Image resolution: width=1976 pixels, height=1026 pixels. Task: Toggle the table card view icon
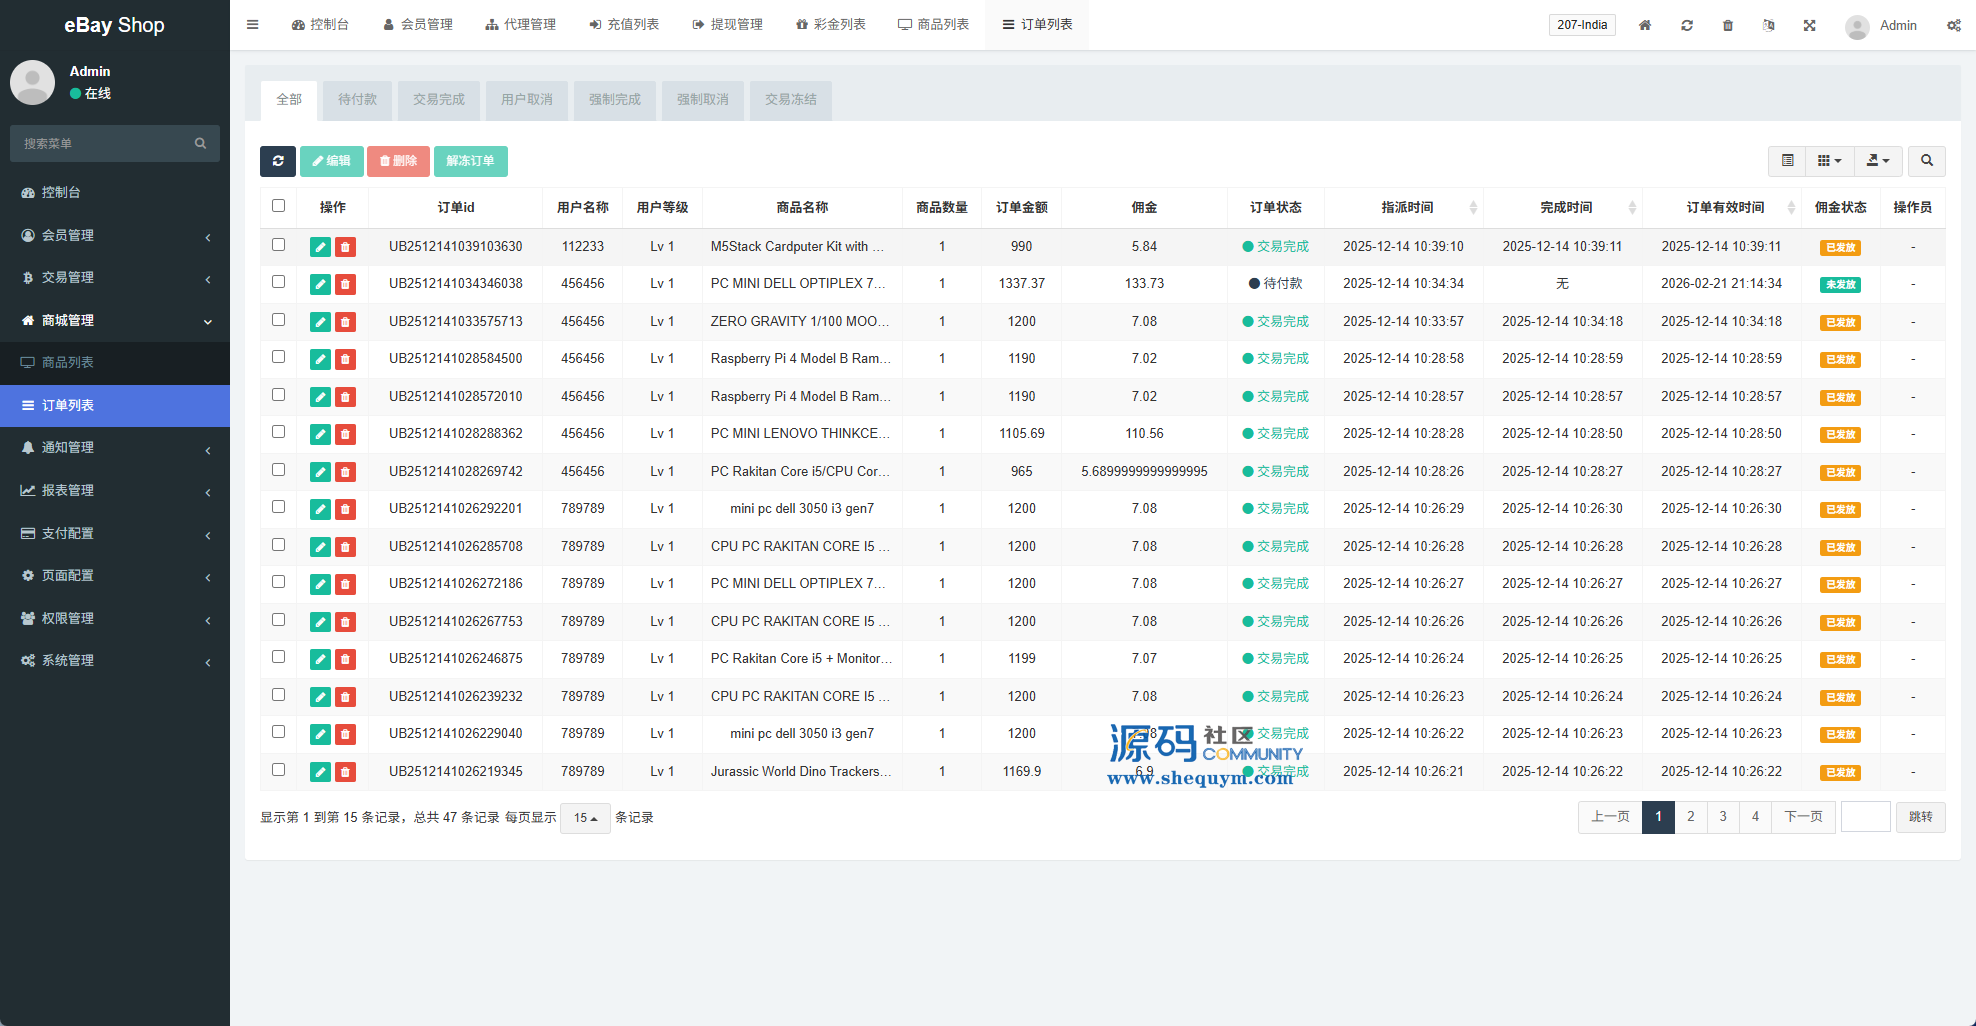click(x=1787, y=161)
